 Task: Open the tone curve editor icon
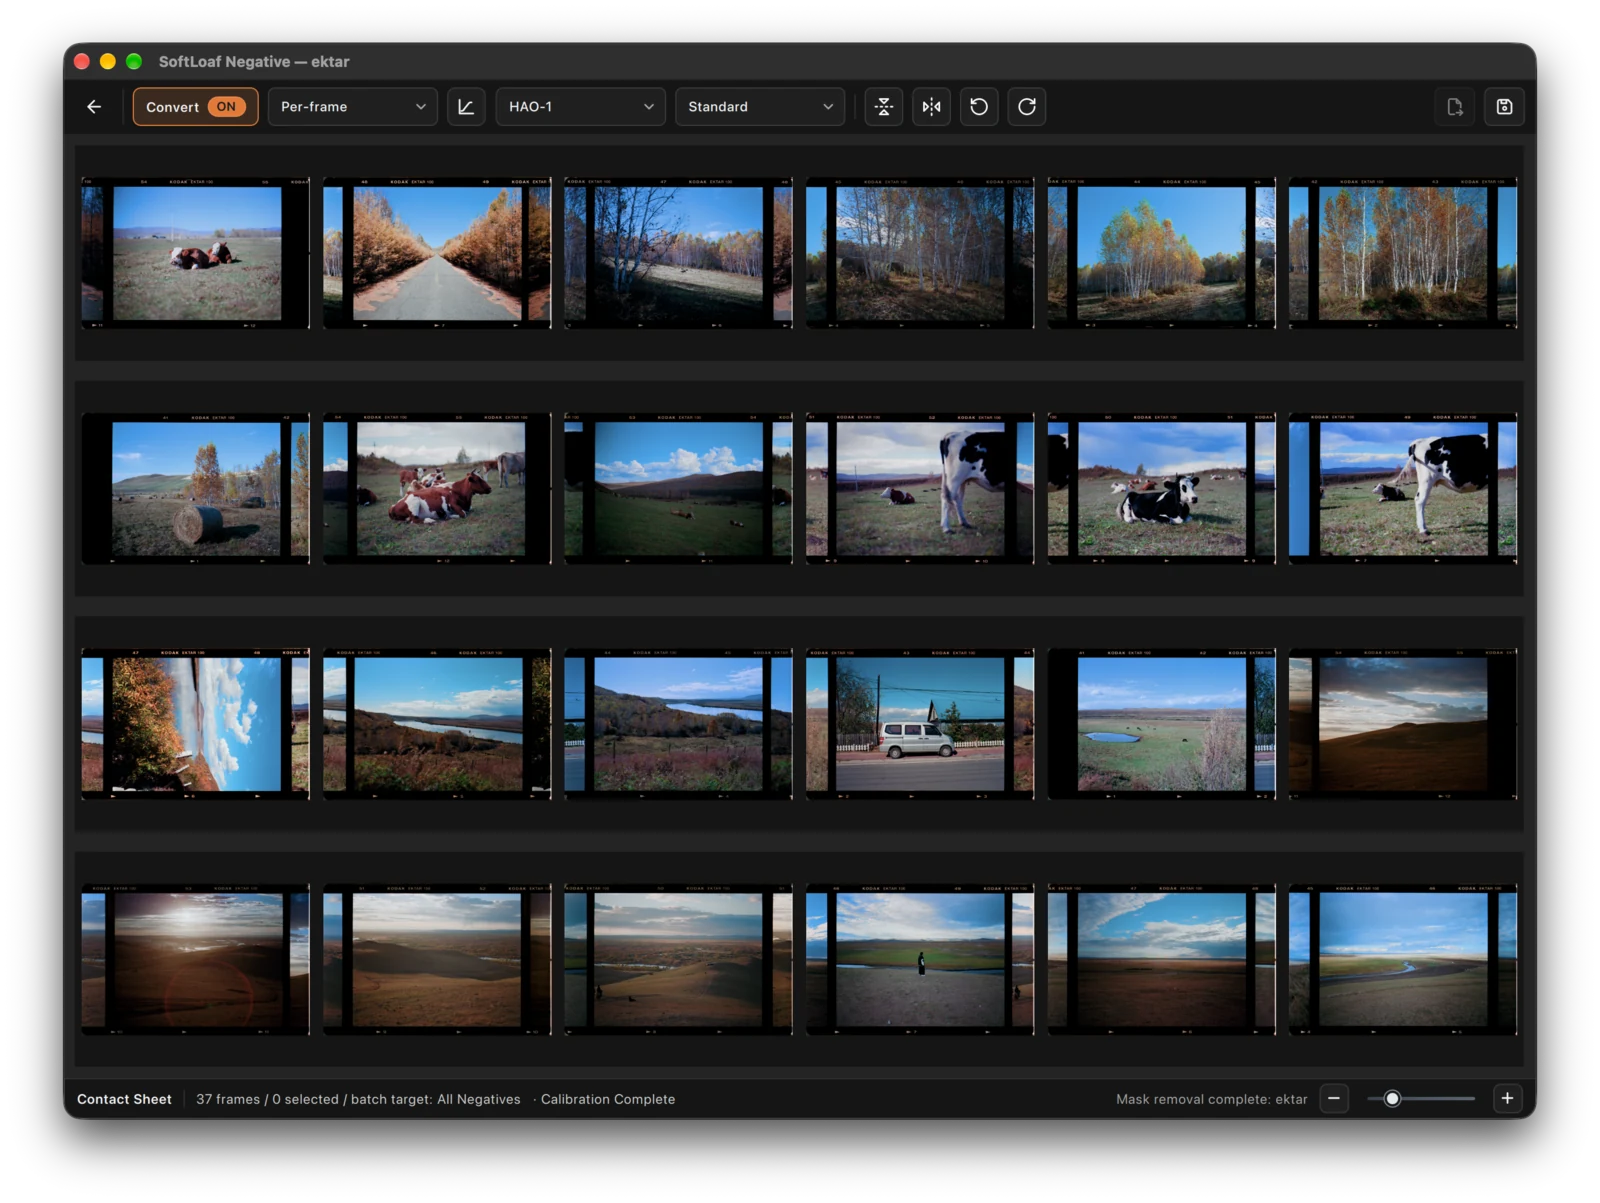coord(466,107)
